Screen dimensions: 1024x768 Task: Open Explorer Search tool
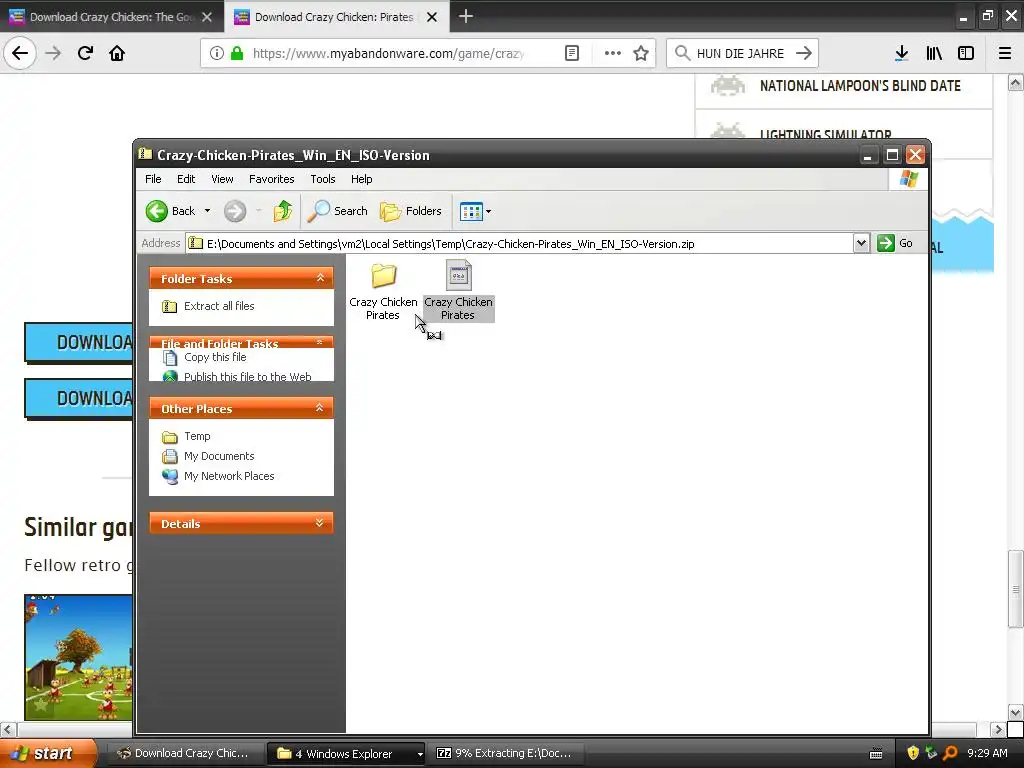point(338,211)
